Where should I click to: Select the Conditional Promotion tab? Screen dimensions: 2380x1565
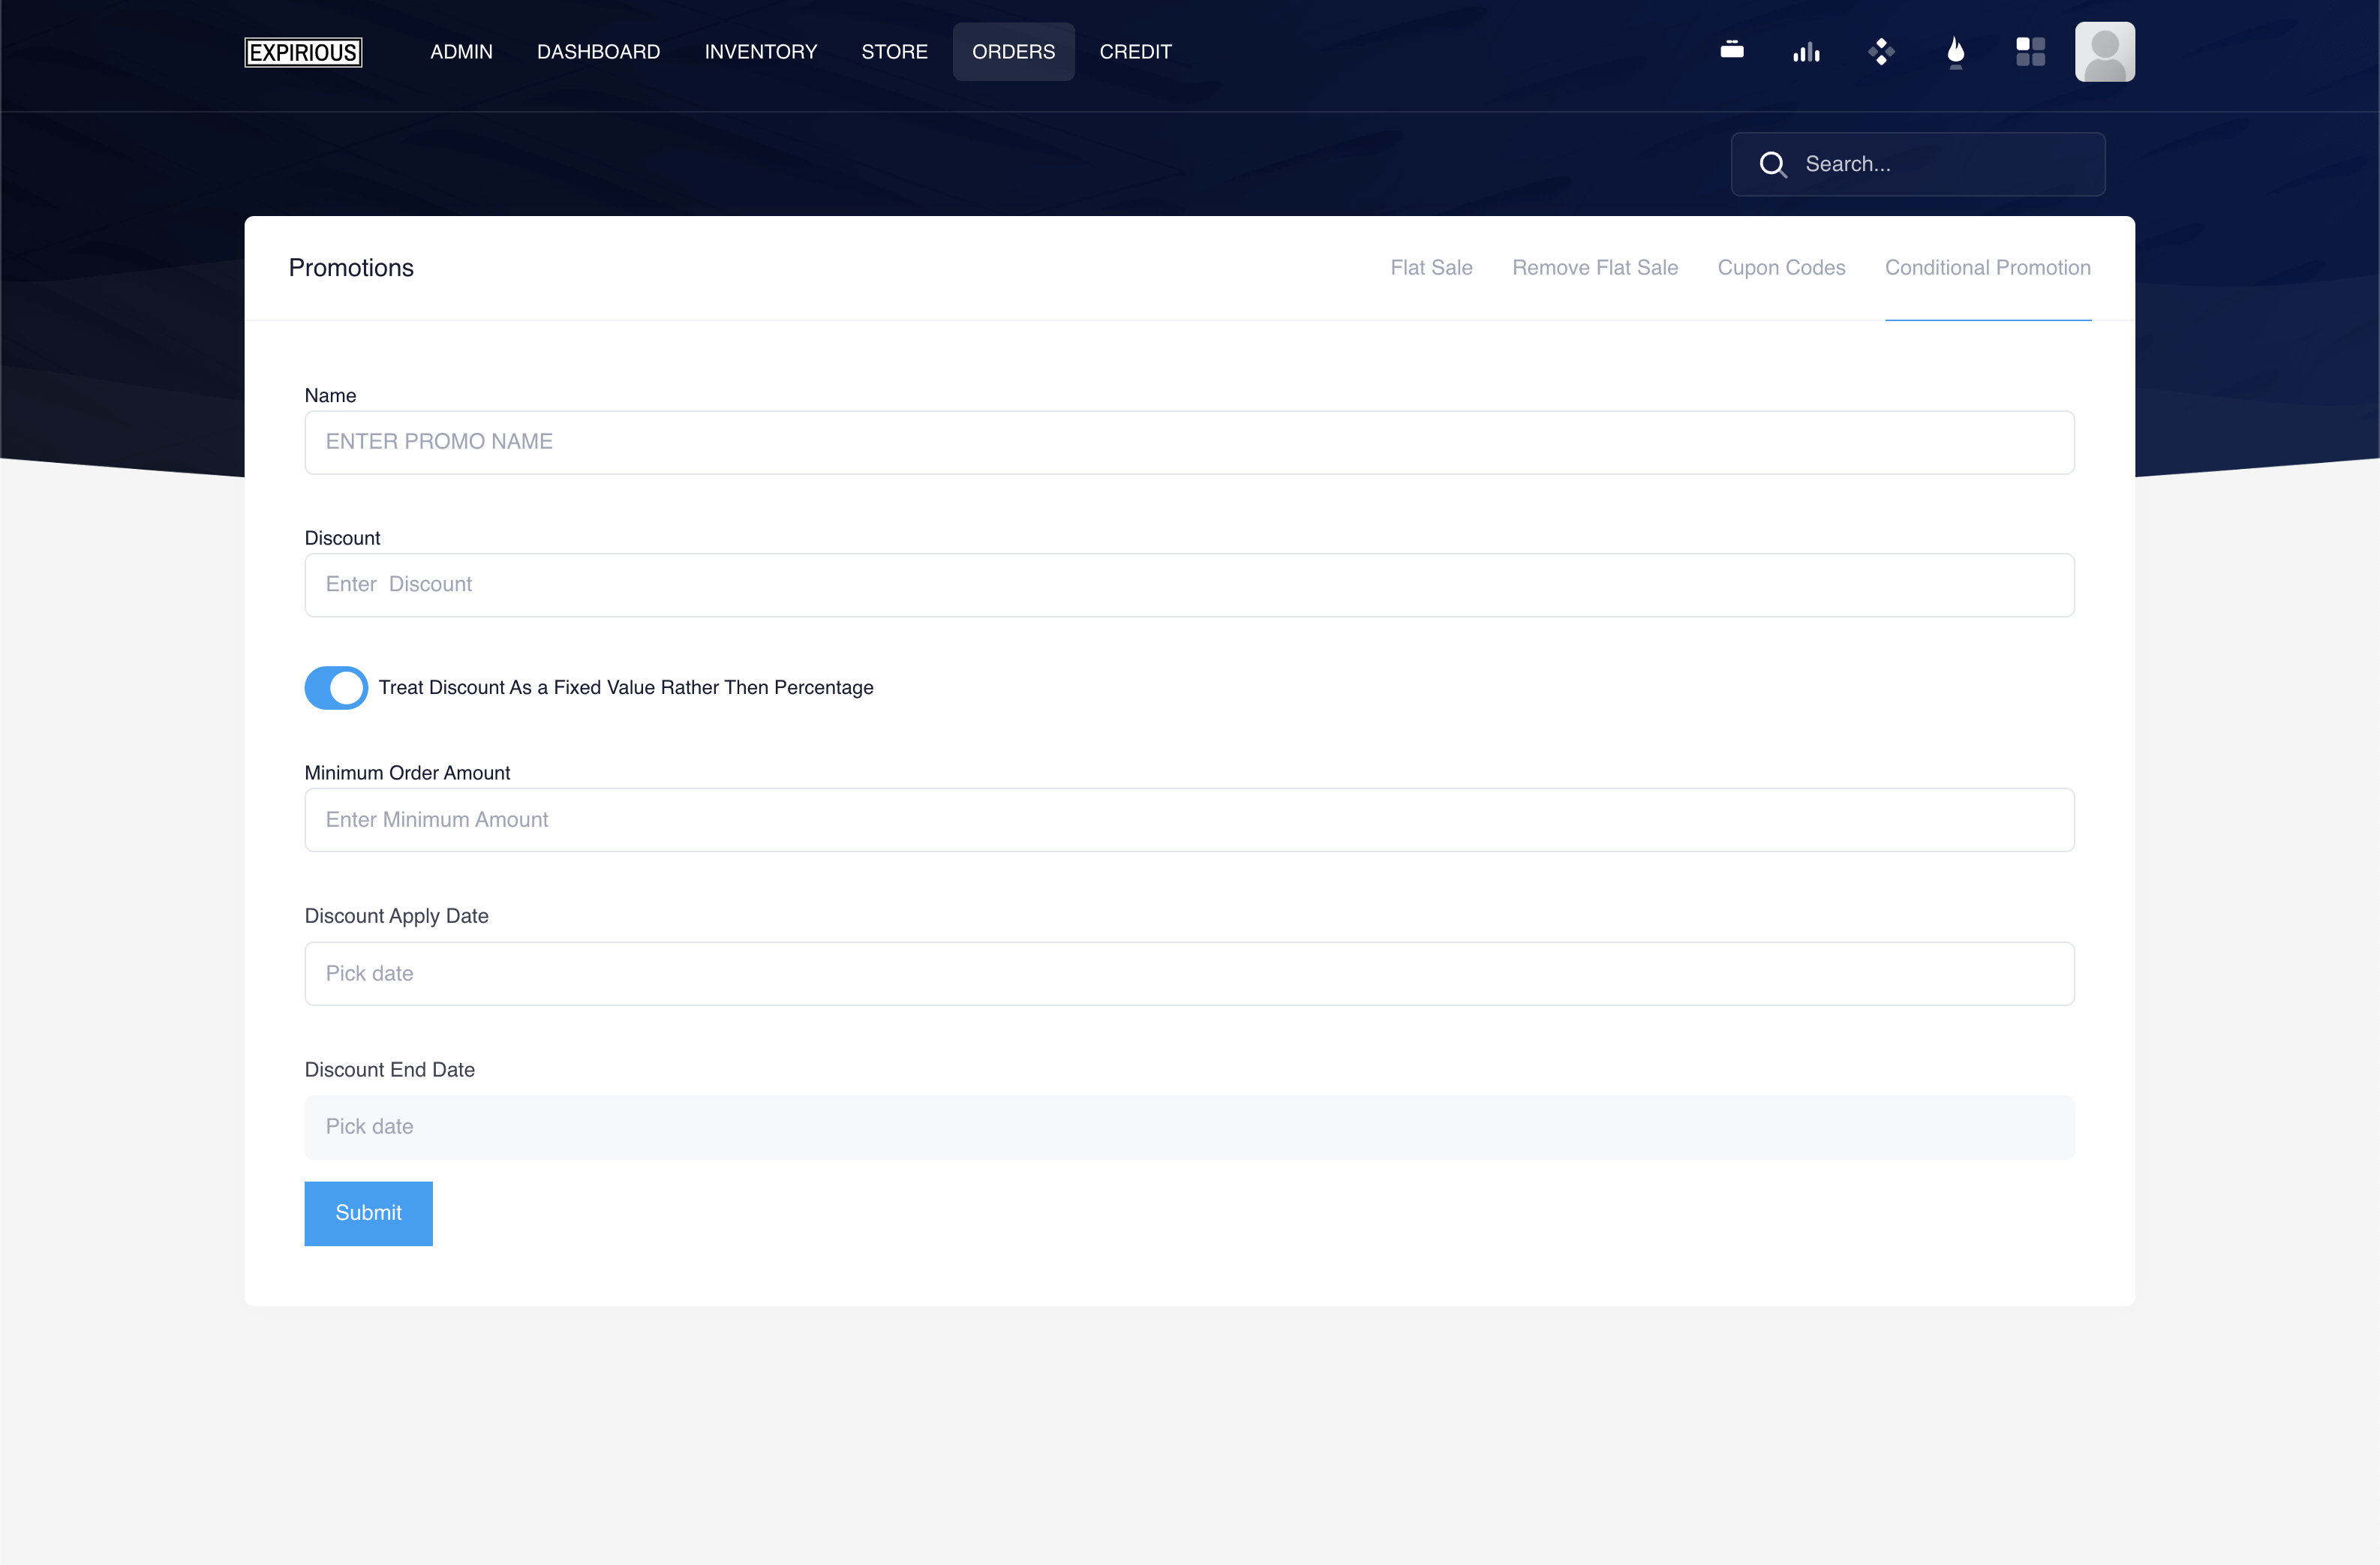pyautogui.click(x=1987, y=268)
